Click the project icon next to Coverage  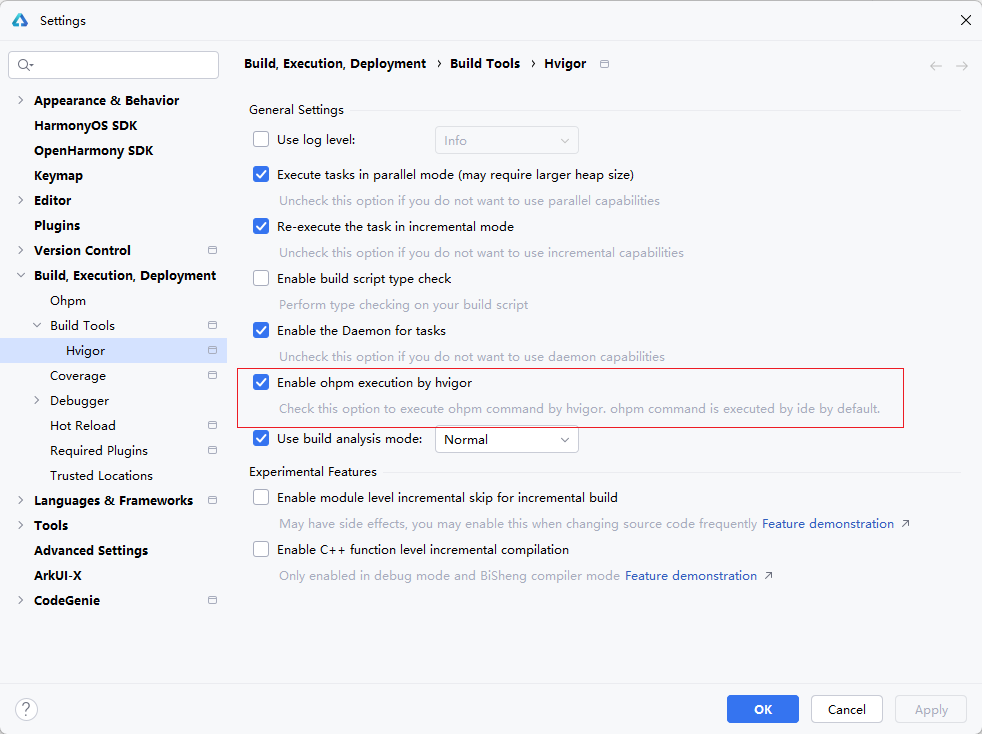pos(212,376)
